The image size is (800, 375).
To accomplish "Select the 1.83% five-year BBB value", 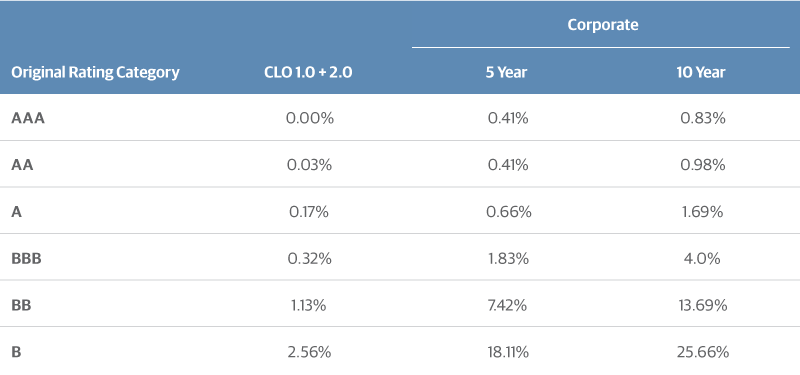I will [508, 258].
